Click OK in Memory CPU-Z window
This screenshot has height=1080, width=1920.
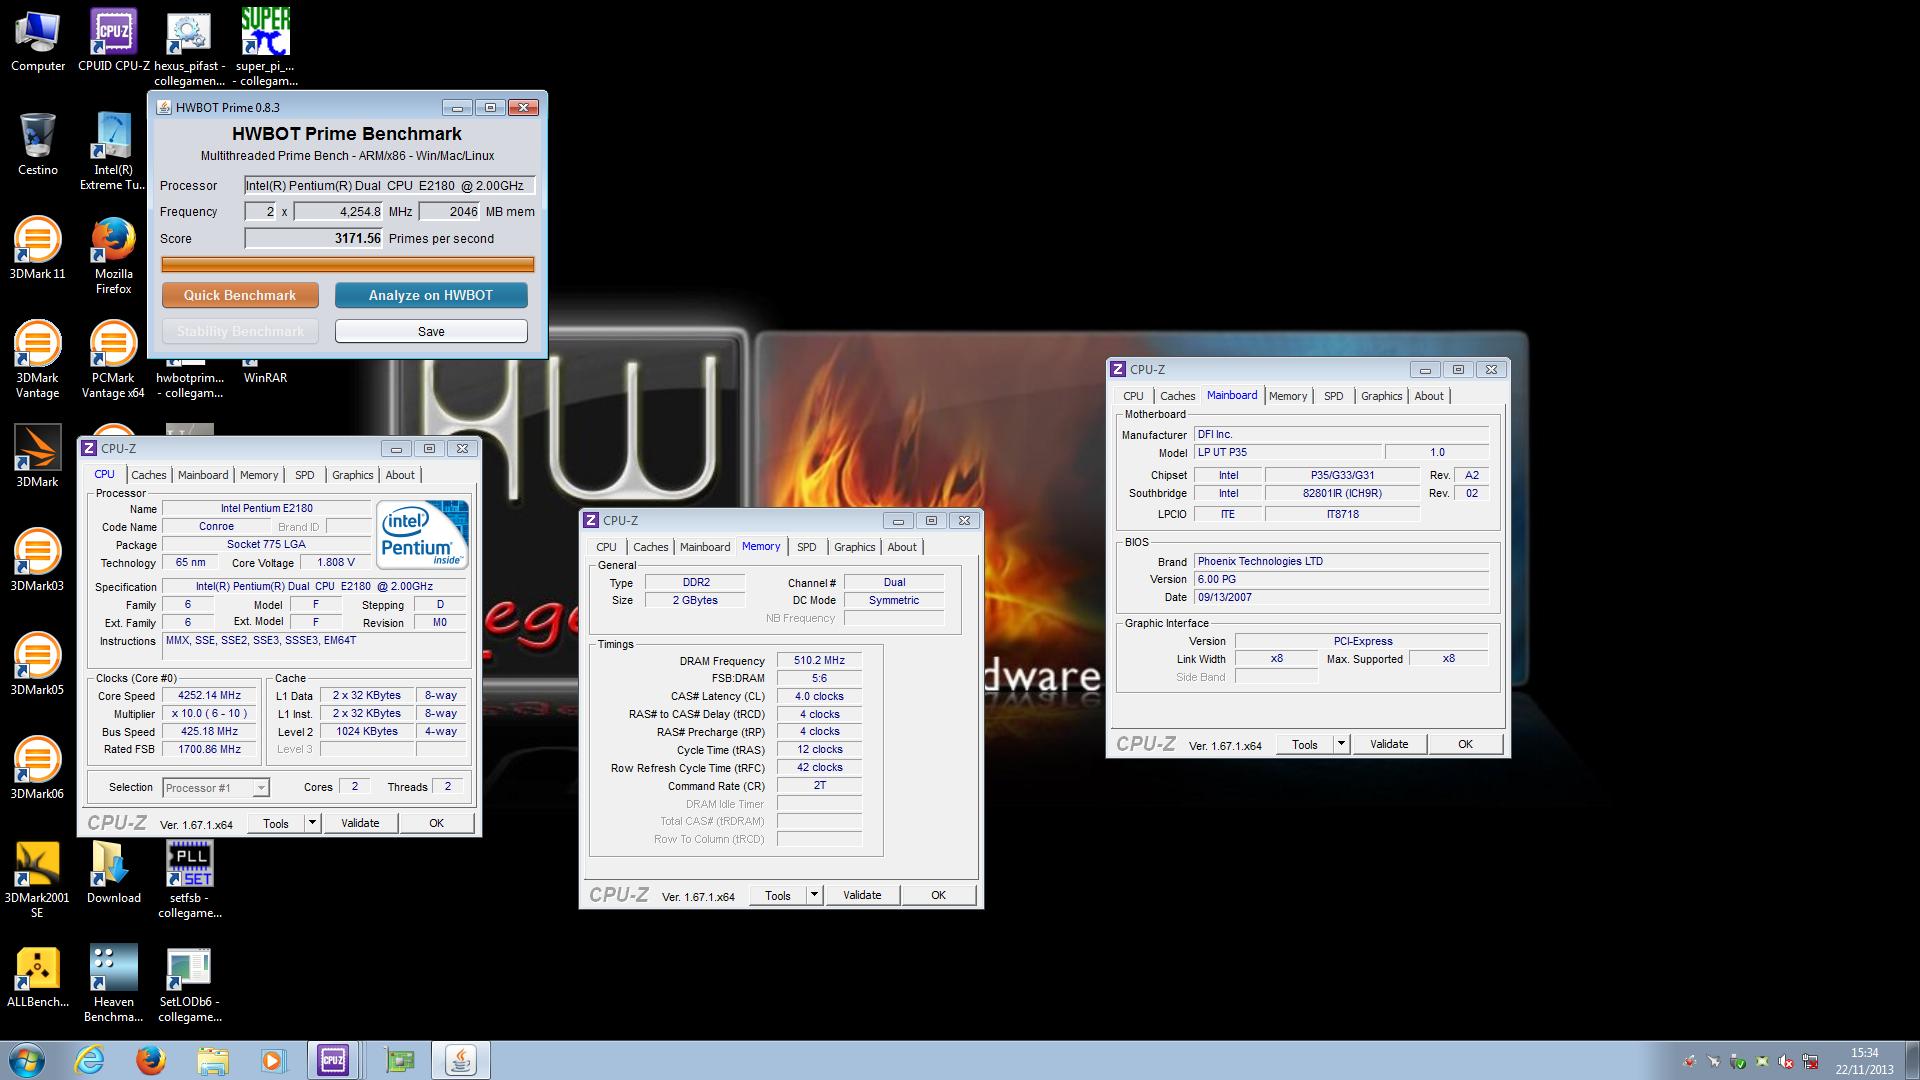(x=938, y=895)
